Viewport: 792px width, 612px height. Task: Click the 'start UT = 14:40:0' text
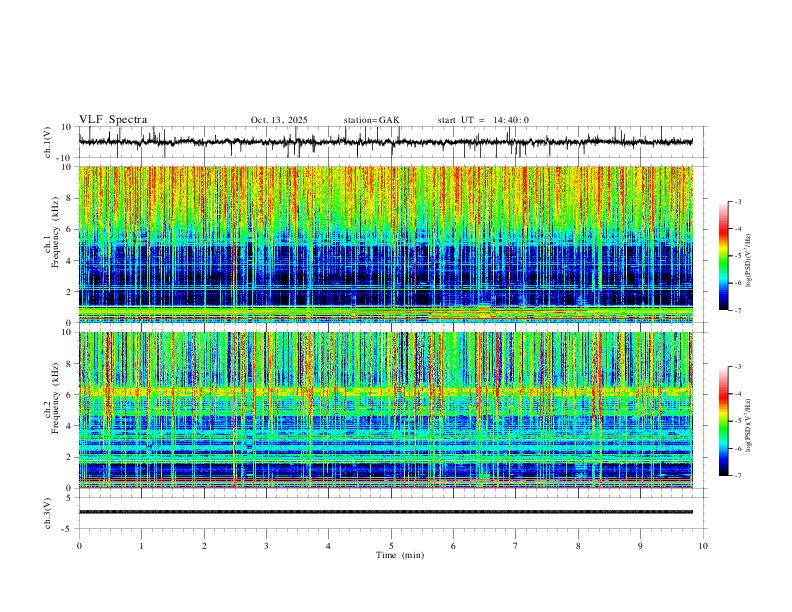483,120
